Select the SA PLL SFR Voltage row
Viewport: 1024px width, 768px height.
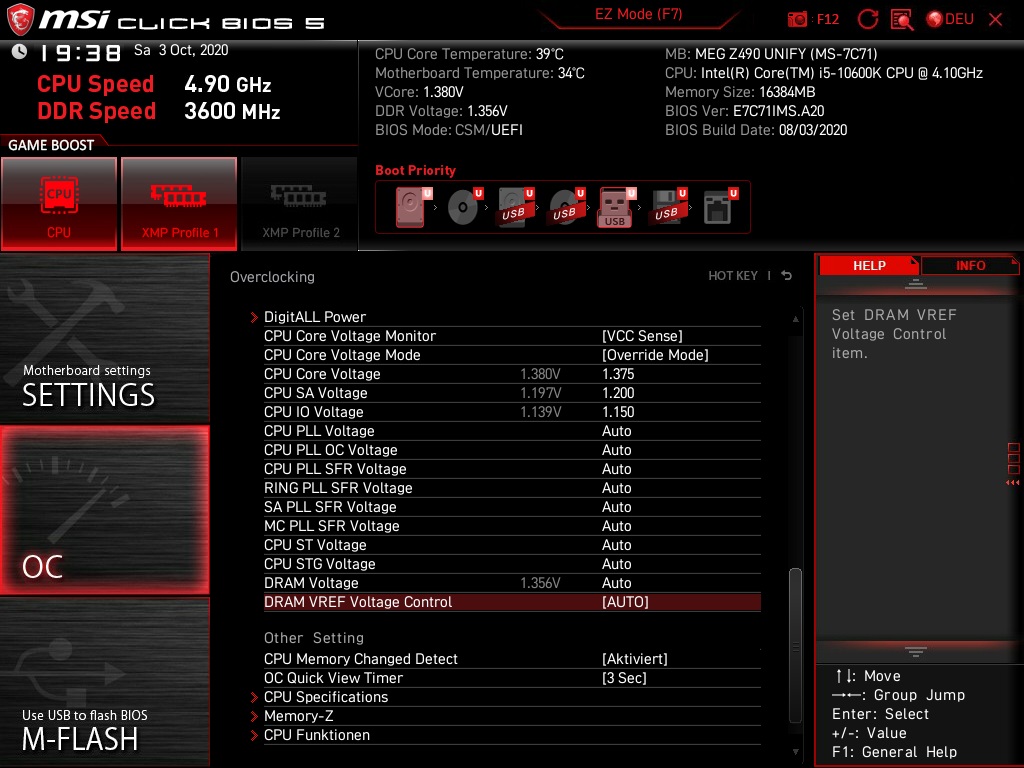[512, 507]
